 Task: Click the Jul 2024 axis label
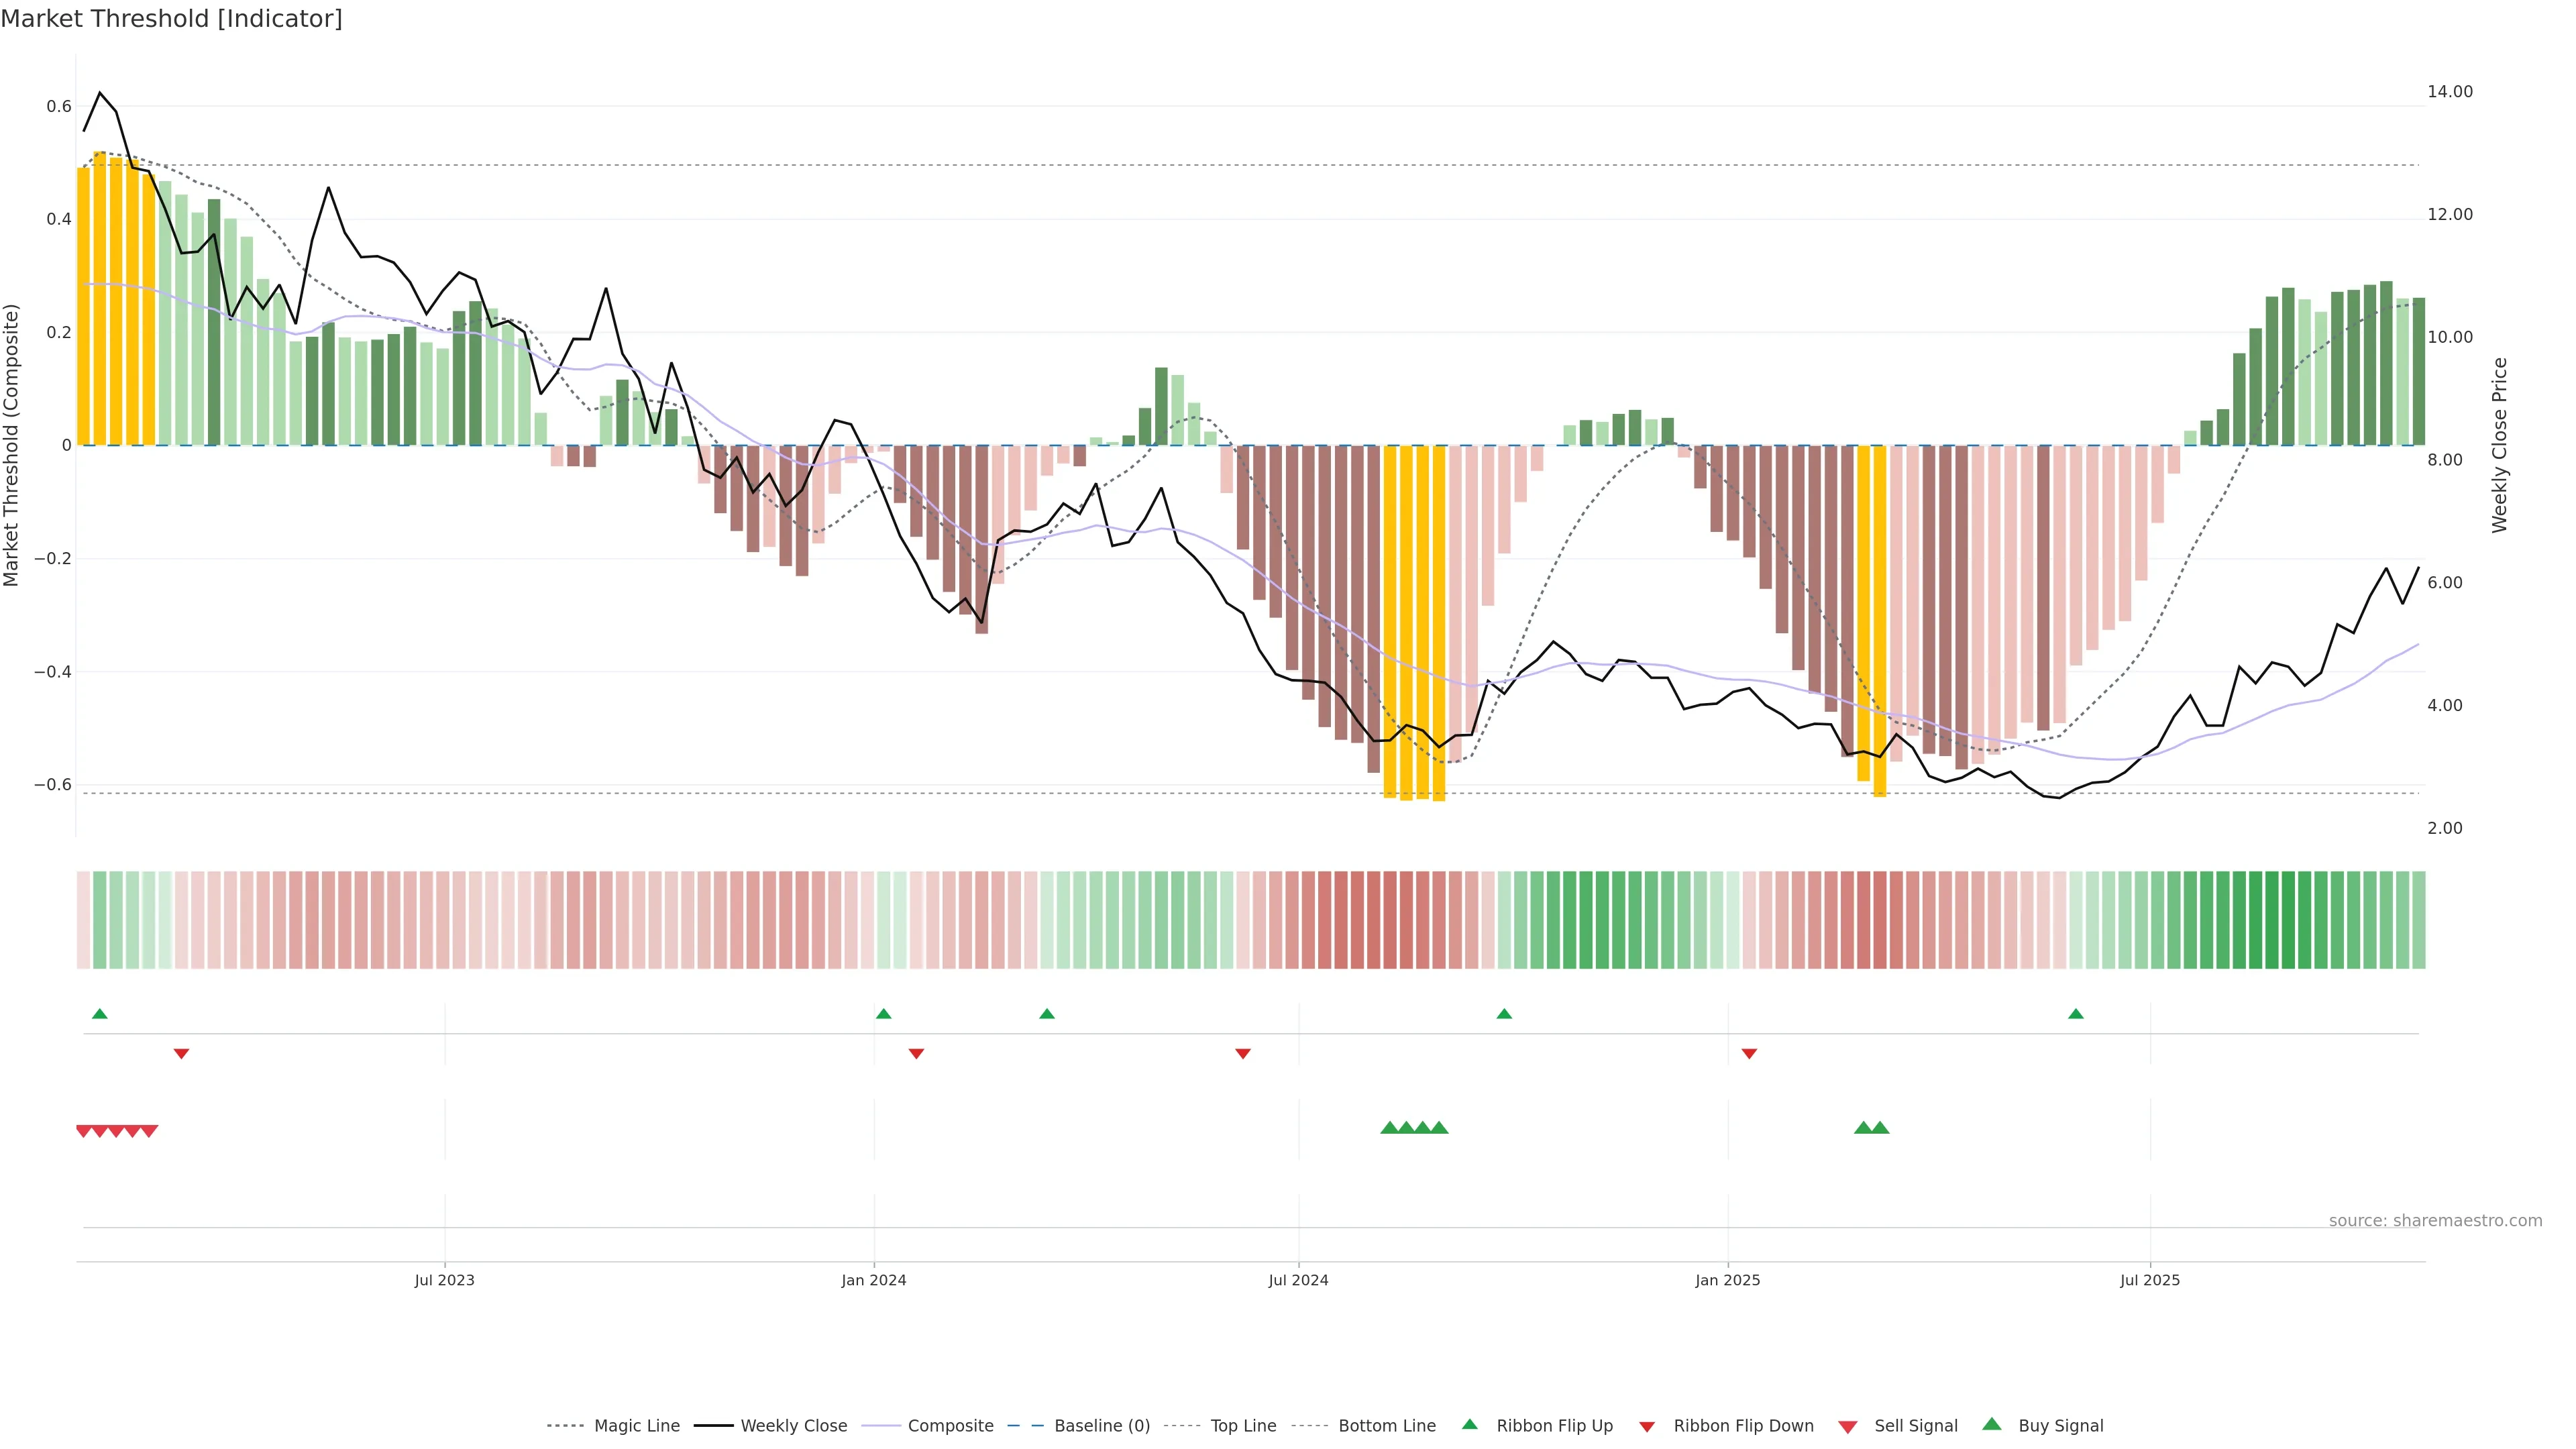point(1298,1280)
